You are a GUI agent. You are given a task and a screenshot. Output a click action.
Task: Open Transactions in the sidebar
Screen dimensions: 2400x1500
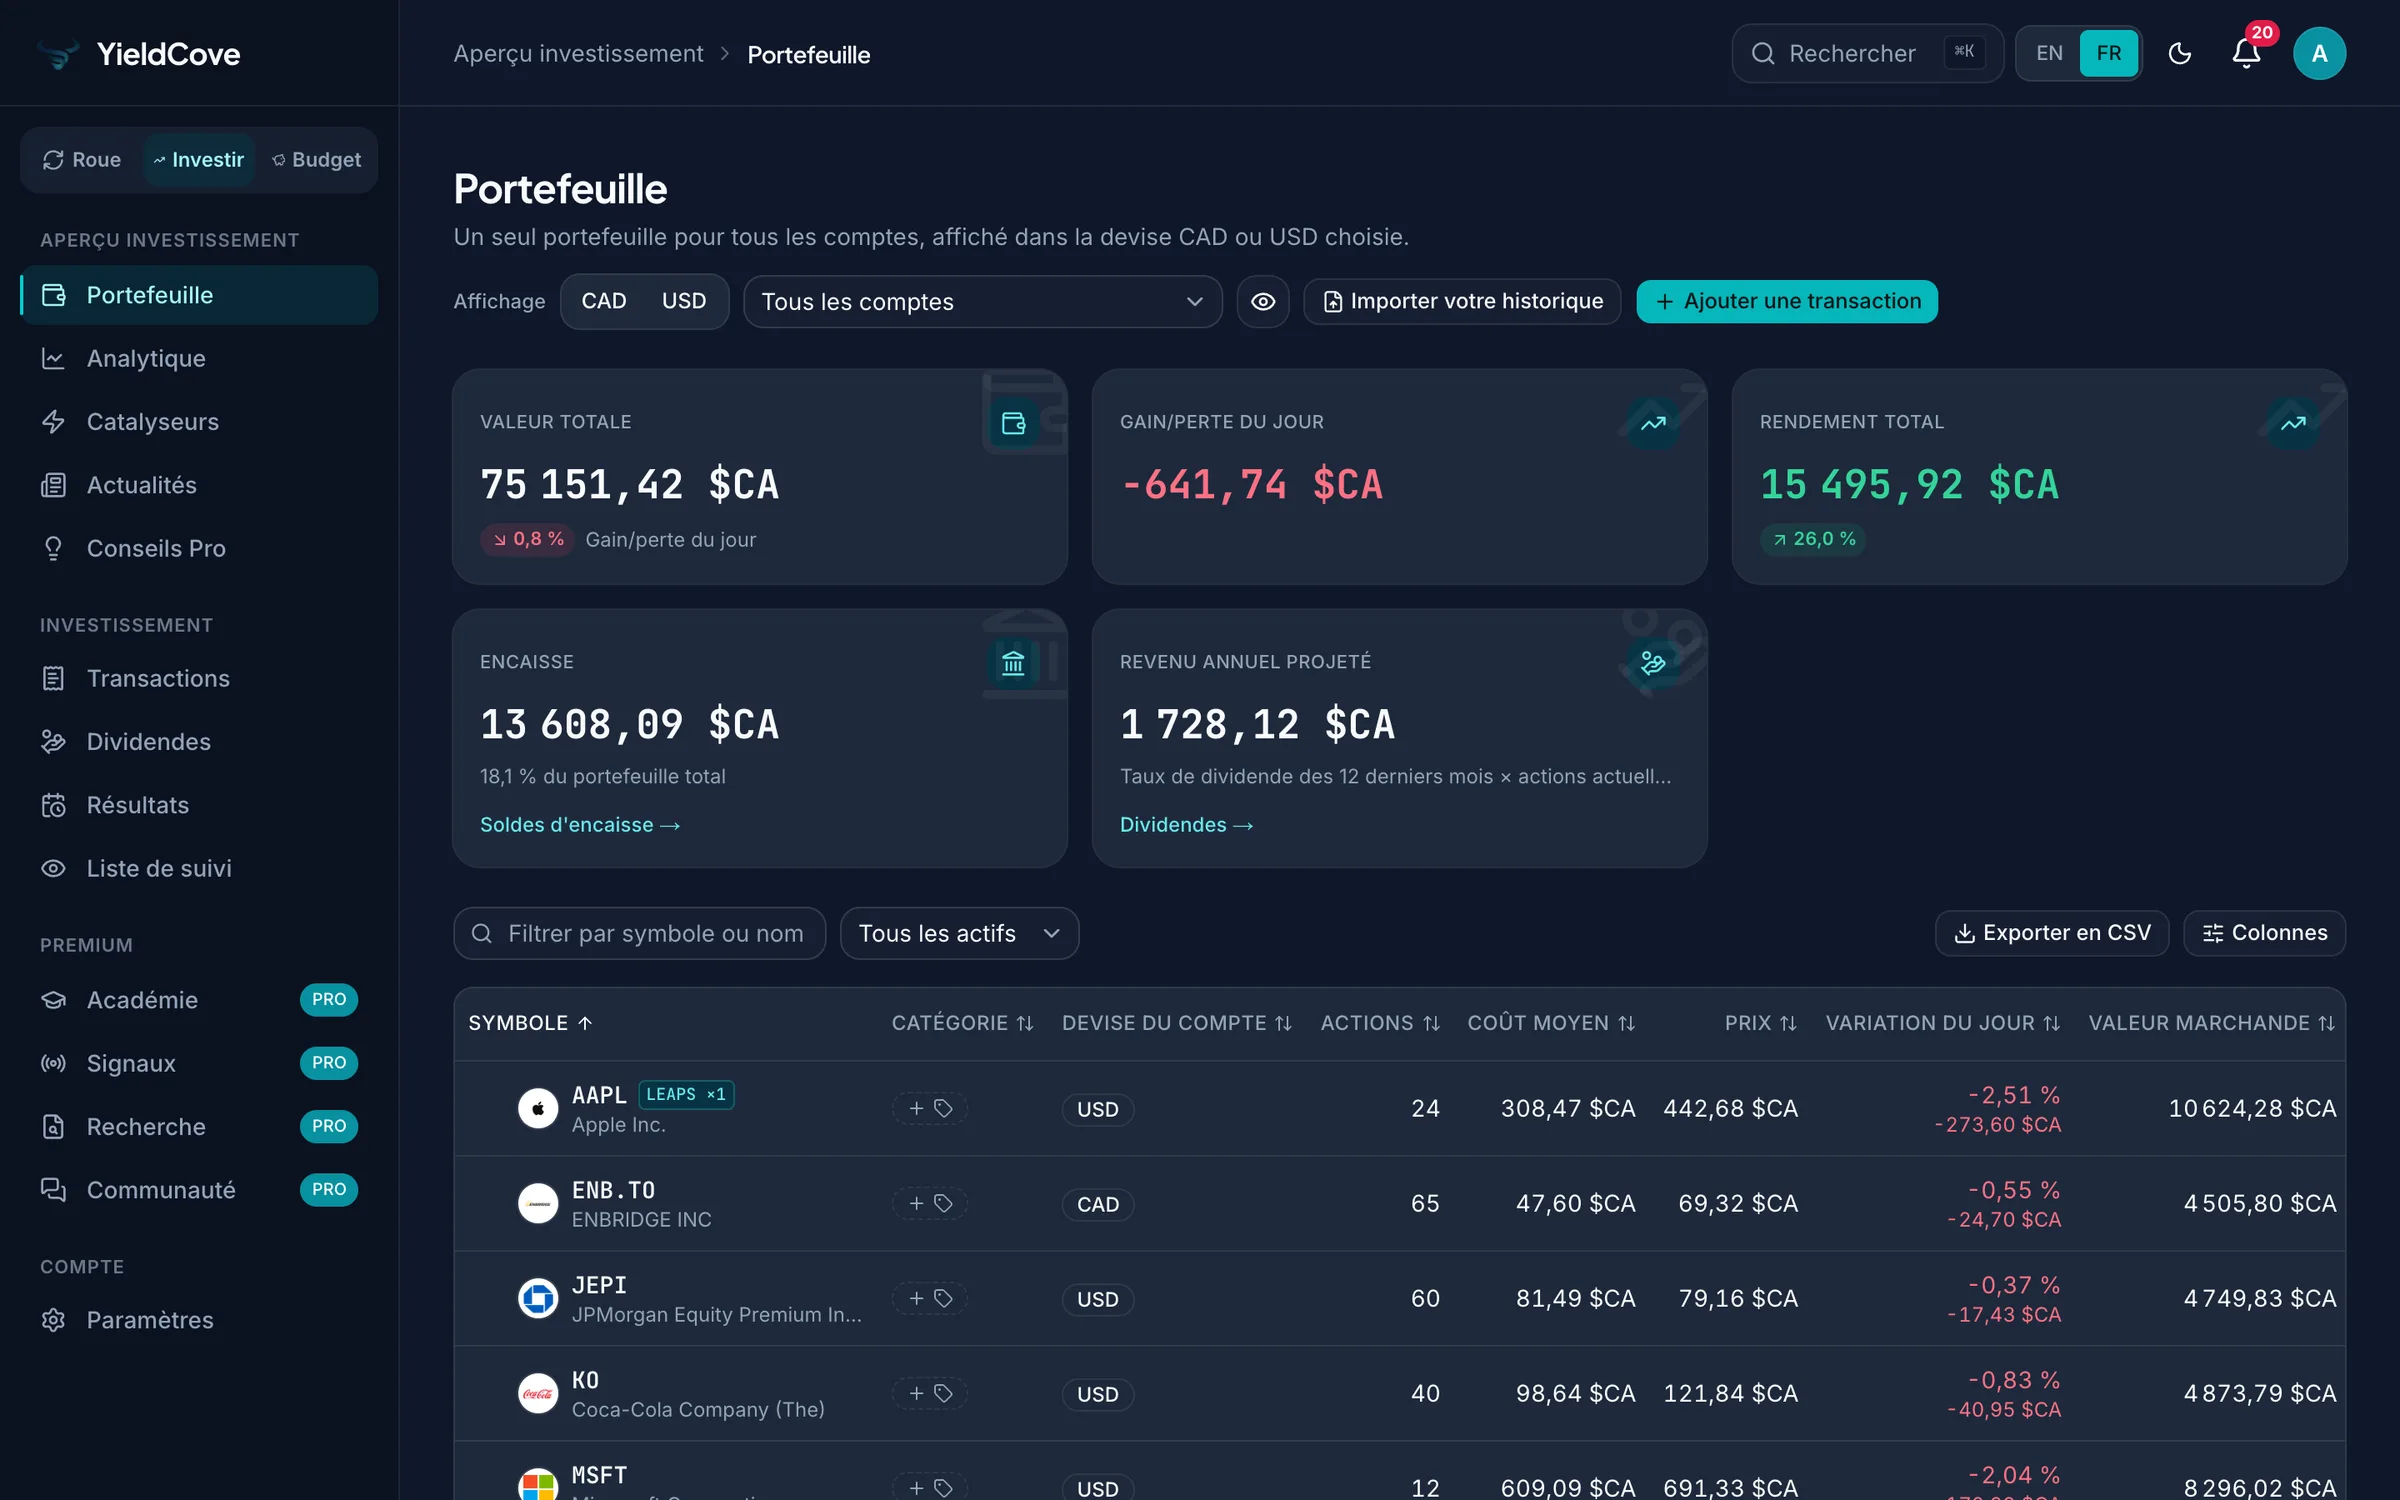[x=199, y=678]
